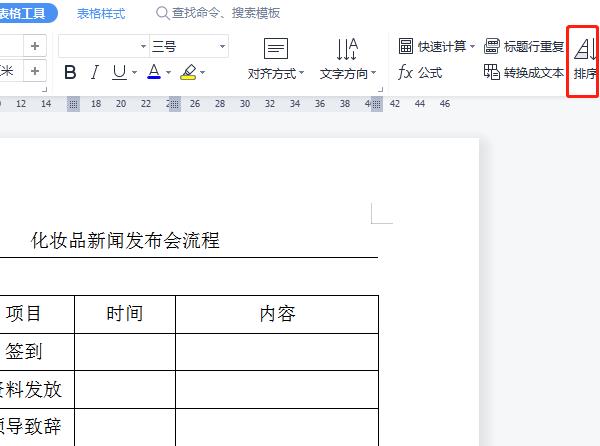The width and height of the screenshot is (600, 446).
Task: Open the underline style dropdown arrow
Action: point(134,72)
